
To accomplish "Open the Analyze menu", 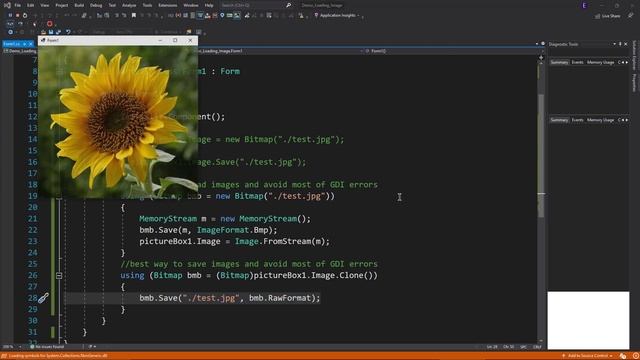I will (x=129, y=5).
